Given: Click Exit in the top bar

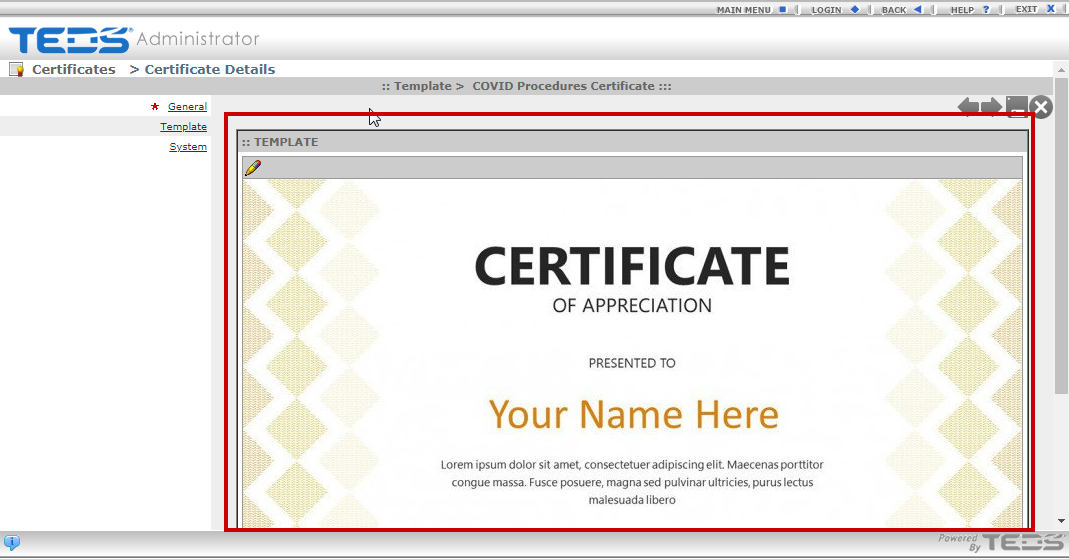Looking at the screenshot, I should (x=1034, y=10).
